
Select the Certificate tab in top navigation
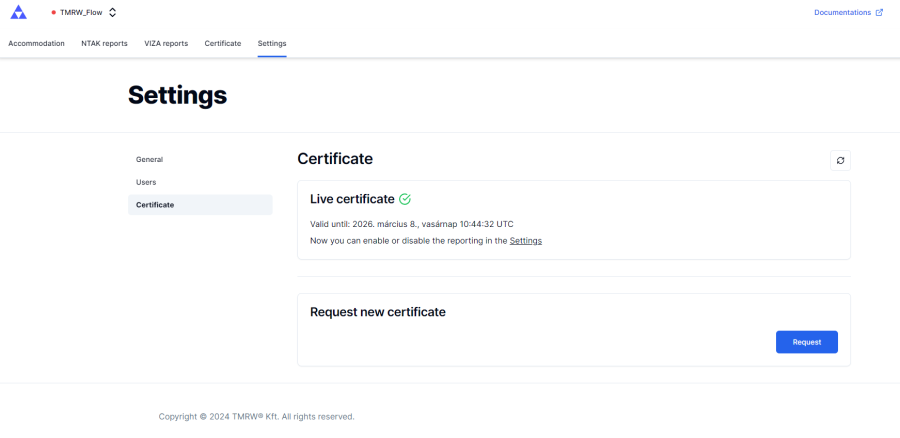click(223, 44)
